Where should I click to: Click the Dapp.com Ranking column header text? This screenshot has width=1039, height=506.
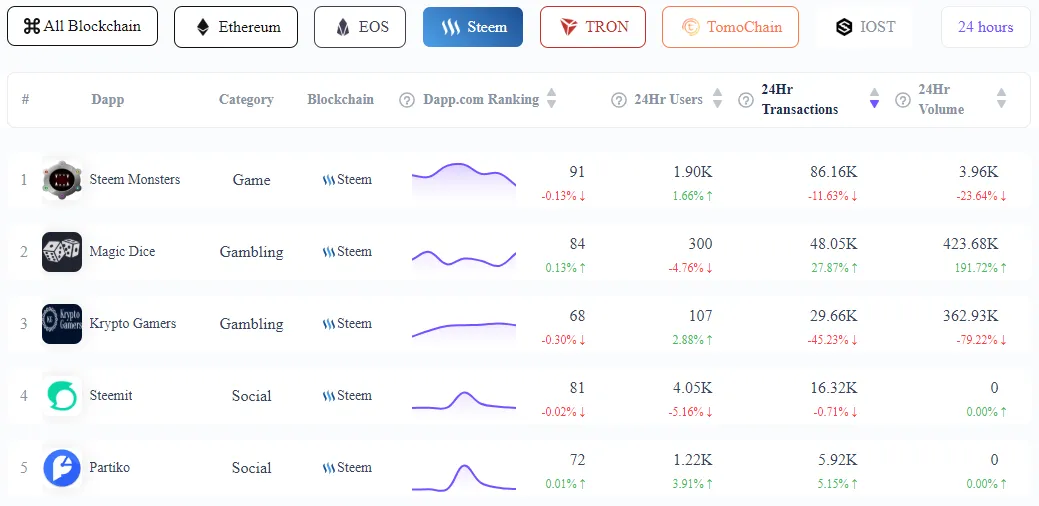pyautogui.click(x=481, y=100)
